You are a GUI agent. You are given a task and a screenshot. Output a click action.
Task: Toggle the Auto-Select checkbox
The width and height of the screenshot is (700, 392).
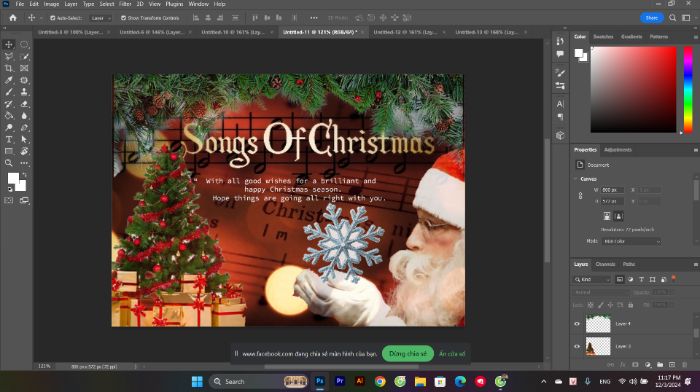(53, 18)
